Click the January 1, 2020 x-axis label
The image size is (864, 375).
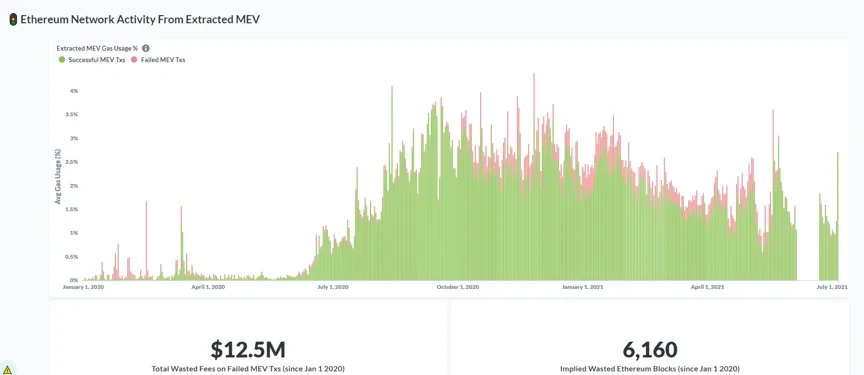(83, 287)
